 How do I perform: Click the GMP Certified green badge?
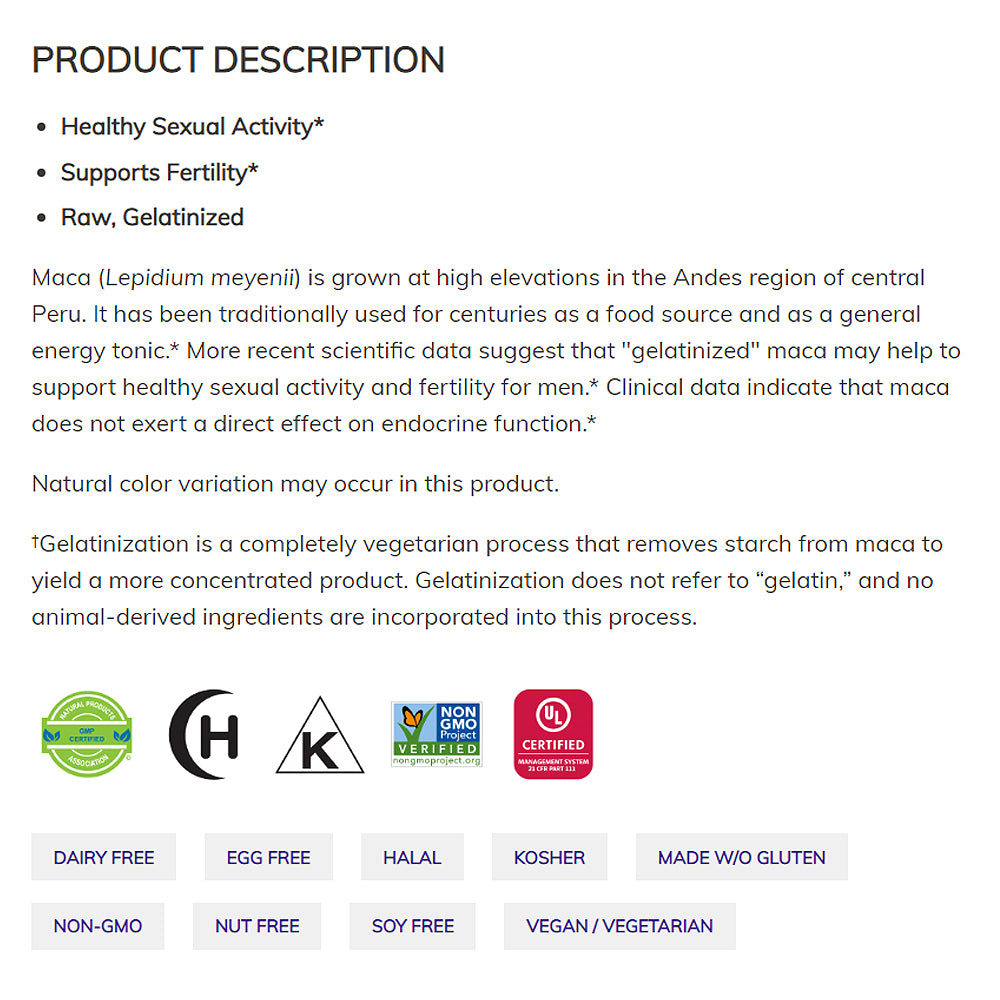click(87, 734)
